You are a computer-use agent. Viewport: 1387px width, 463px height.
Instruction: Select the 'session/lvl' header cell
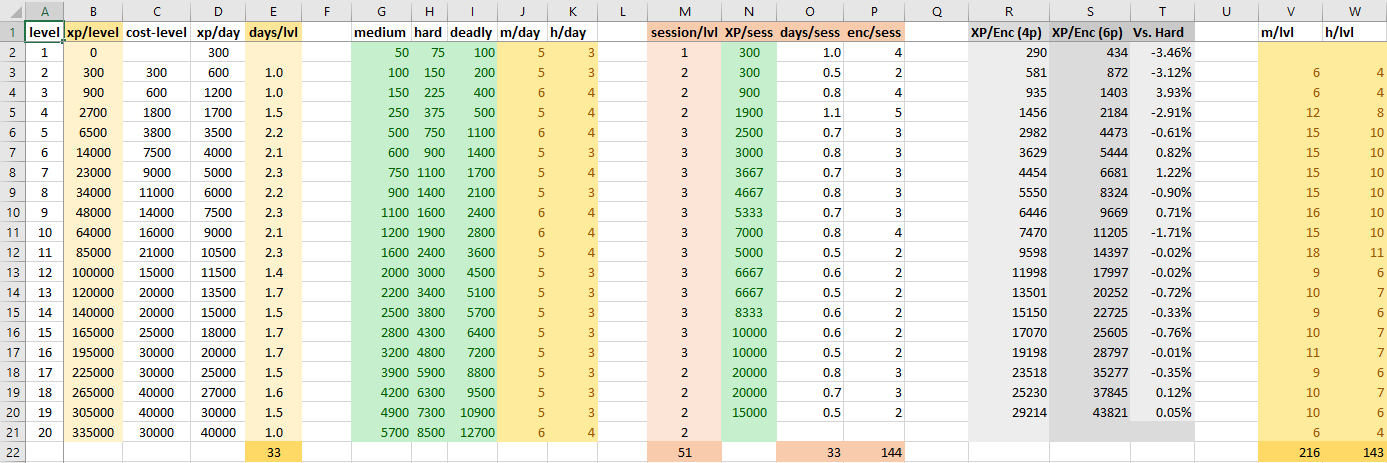click(684, 32)
